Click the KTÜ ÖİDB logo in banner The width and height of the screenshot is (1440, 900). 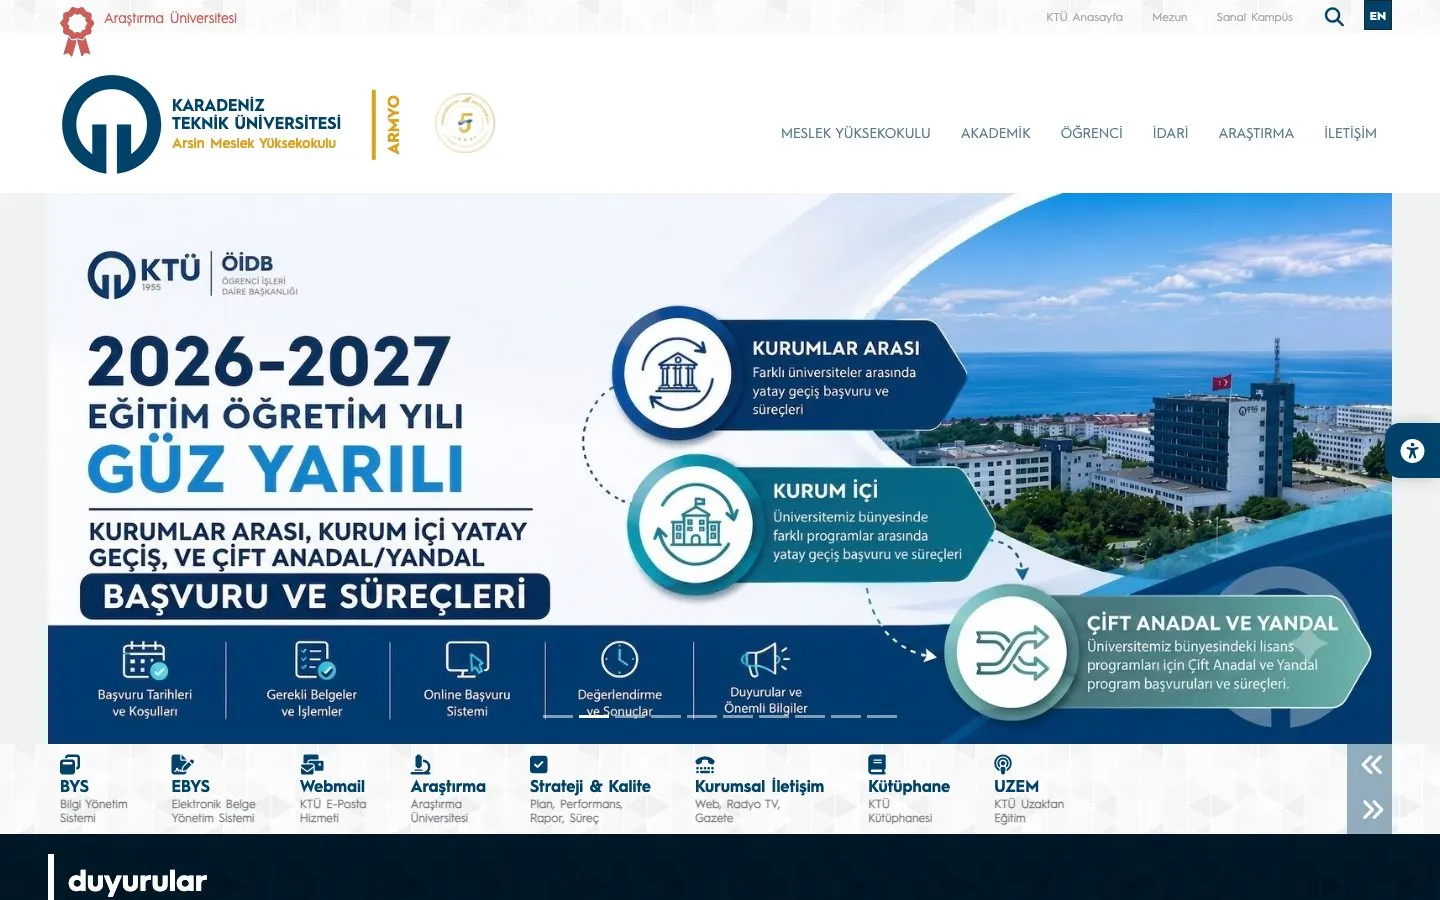192,274
